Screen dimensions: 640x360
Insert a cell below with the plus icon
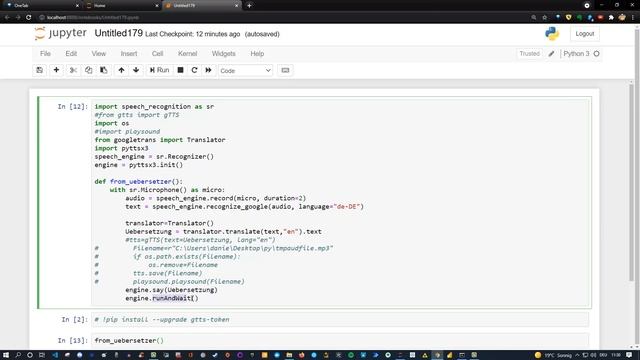[56, 70]
